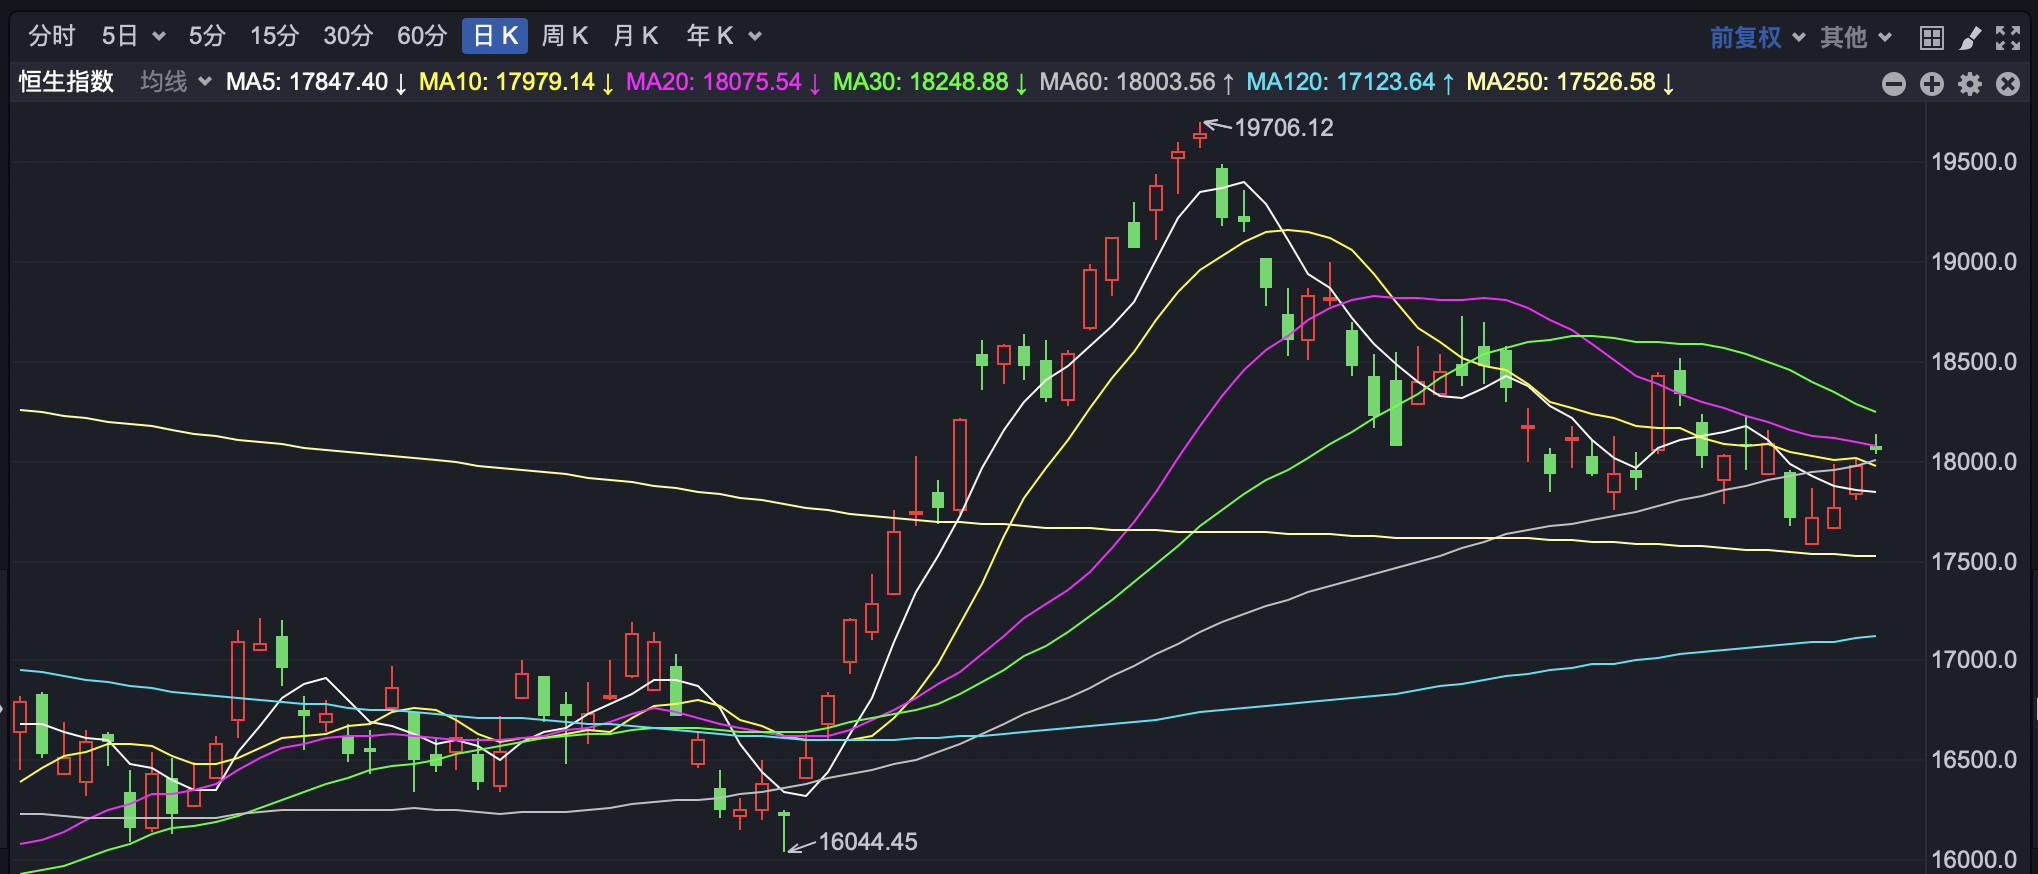Click the 恒生指数 index name
This screenshot has width=2038, height=874.
(66, 81)
